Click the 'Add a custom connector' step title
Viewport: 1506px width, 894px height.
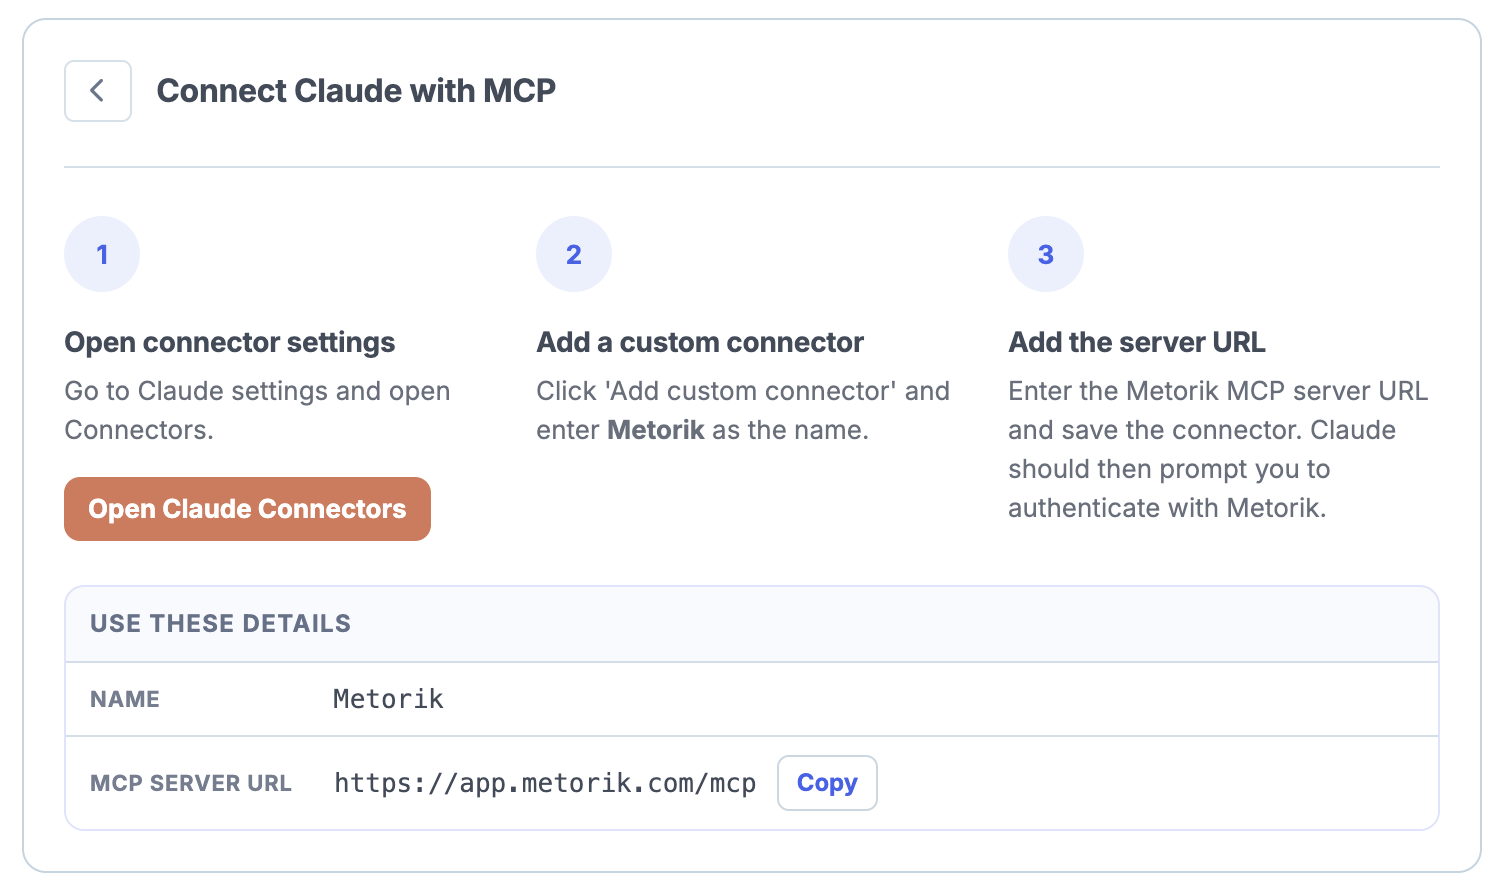pos(700,342)
